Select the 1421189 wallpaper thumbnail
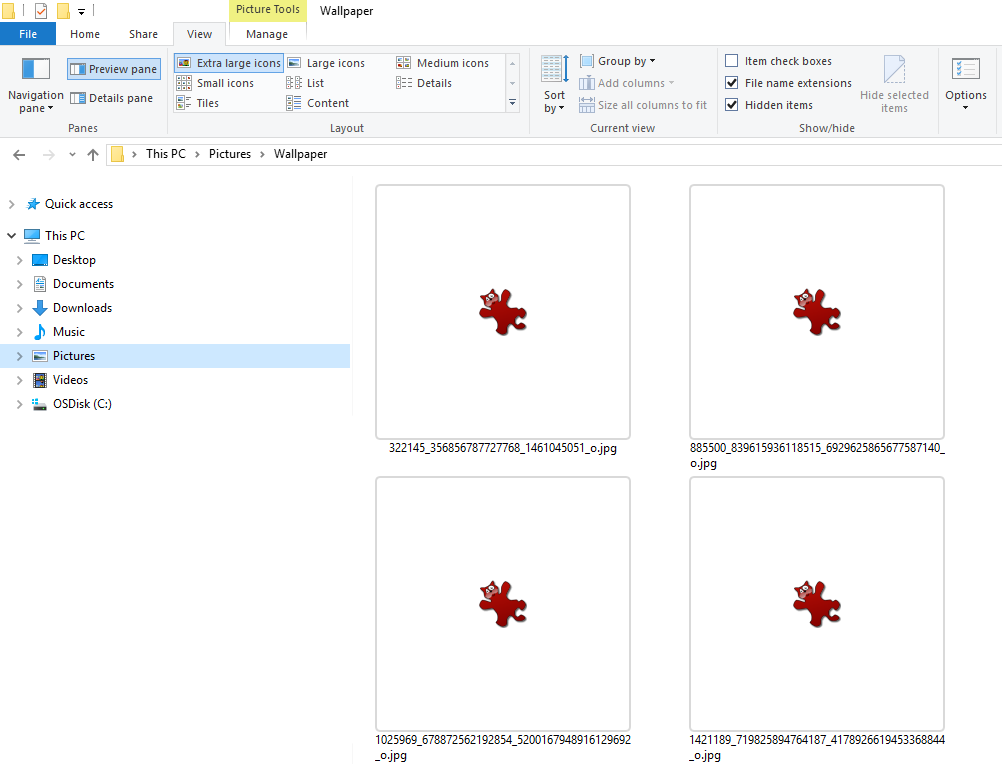Screen dimensions: 1002x764 816,603
